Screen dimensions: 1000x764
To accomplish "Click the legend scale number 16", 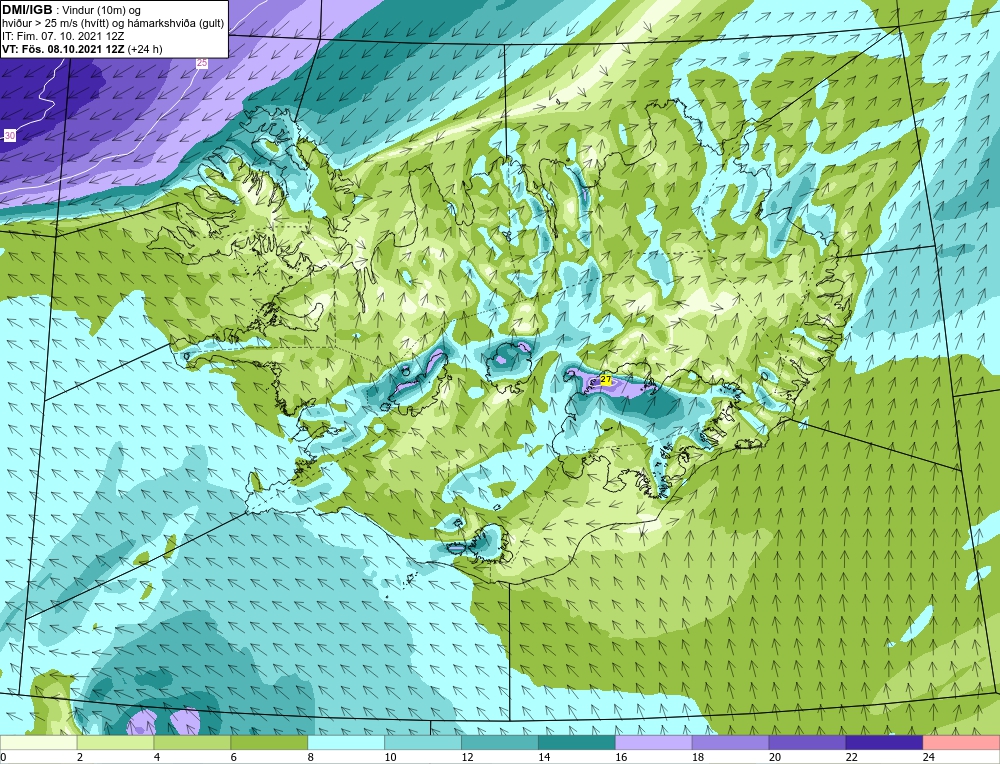I will click(x=621, y=757).
